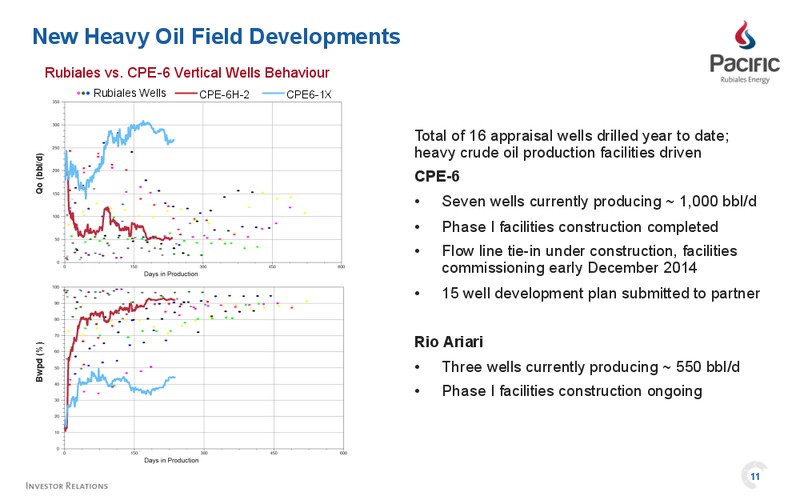
Task: Click bullet 'Phase I facilities construction completed'
Action: [x=580, y=227]
